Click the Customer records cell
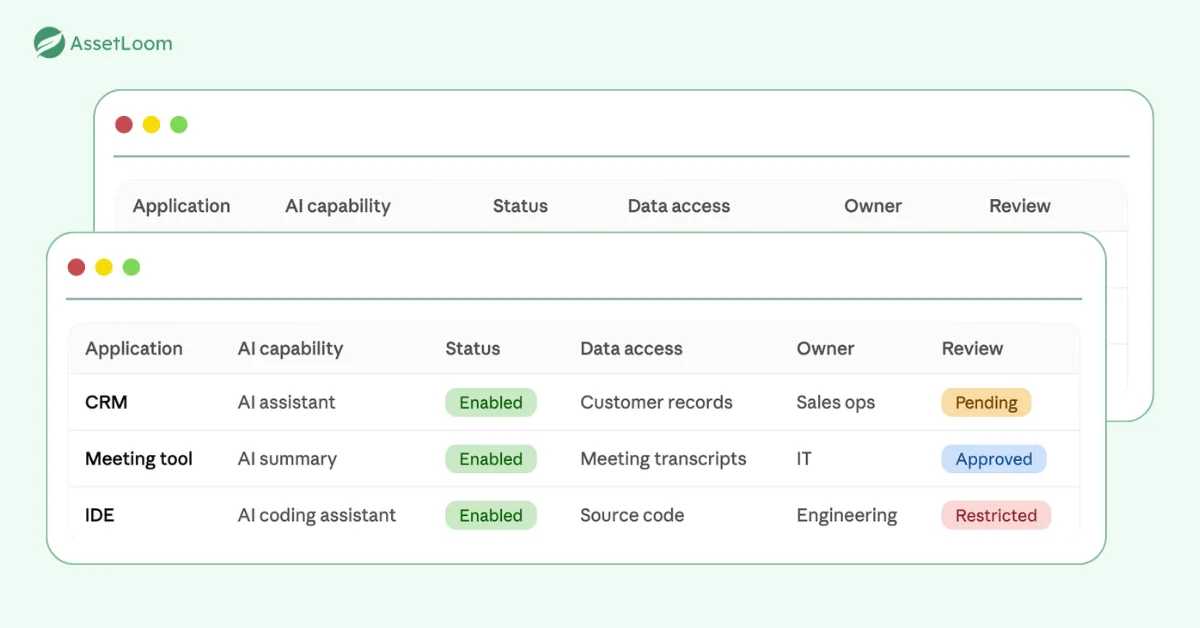This screenshot has height=628, width=1200. click(x=656, y=402)
